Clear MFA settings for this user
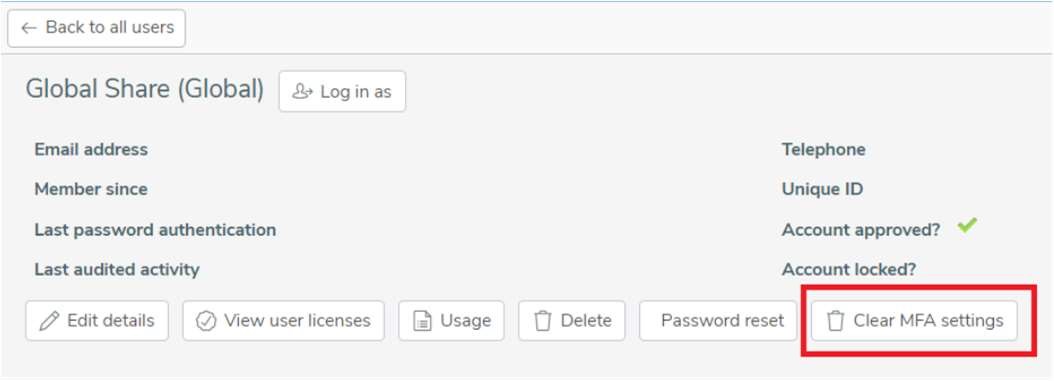This screenshot has width=1054, height=381. (x=914, y=321)
